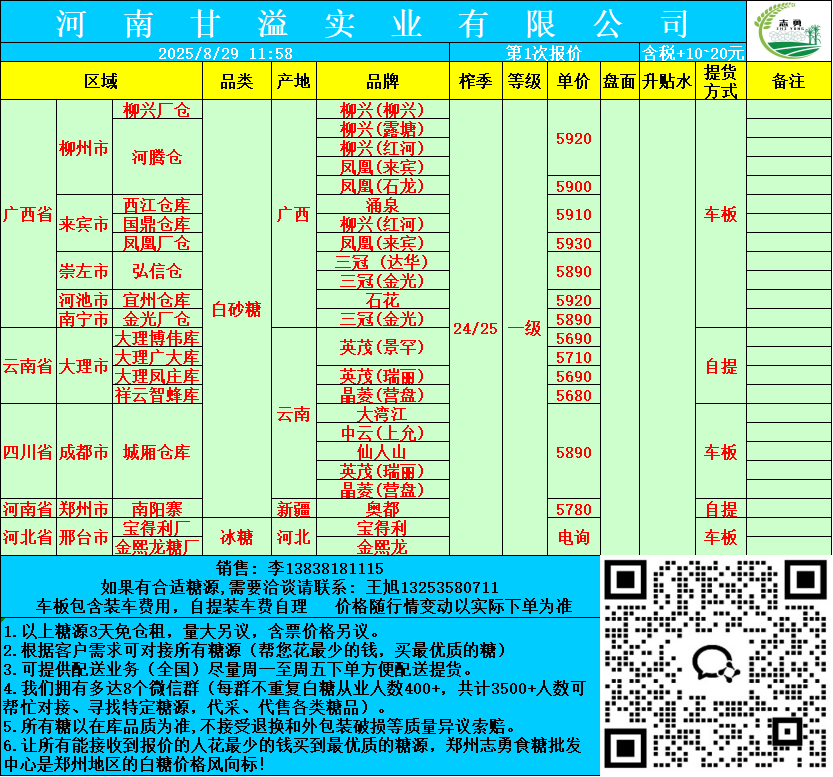Click the 南阳寨 warehouse cell
Viewport: 833px width, 777px height.
pyautogui.click(x=157, y=509)
